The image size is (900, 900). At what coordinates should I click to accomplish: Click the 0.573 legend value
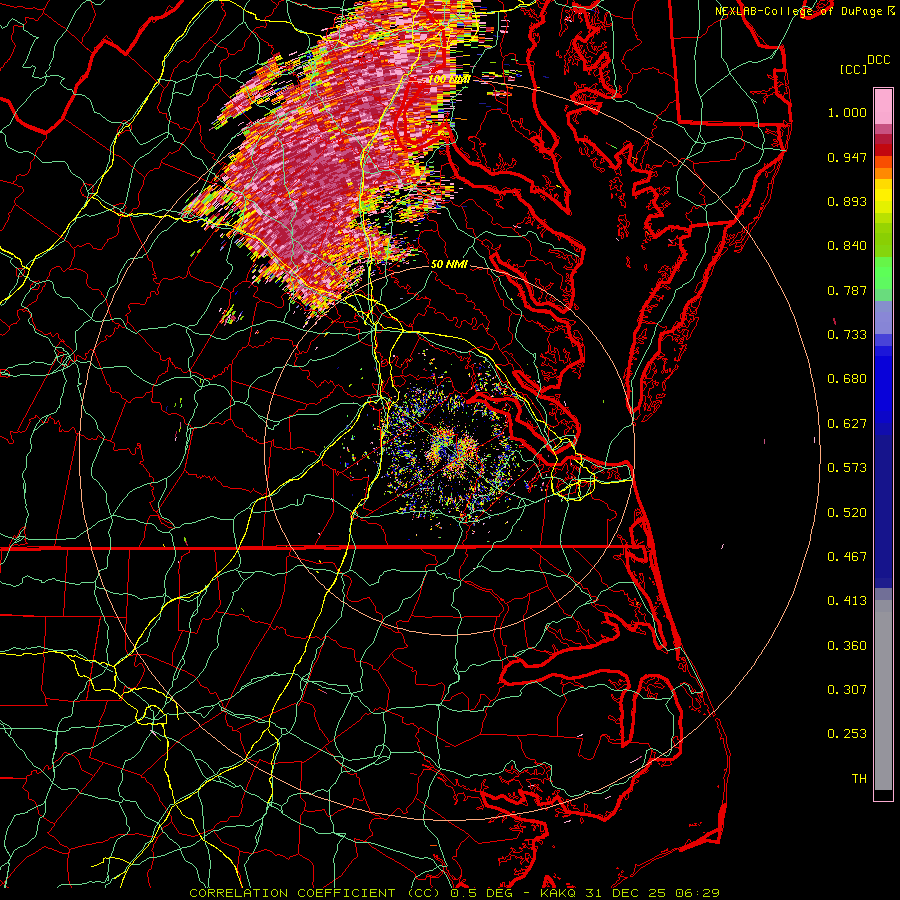coord(847,468)
